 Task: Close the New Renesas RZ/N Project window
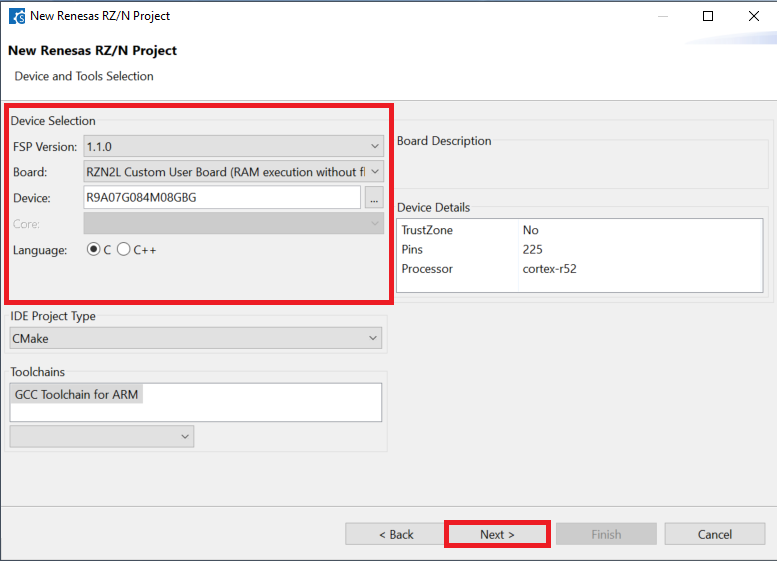pos(754,16)
